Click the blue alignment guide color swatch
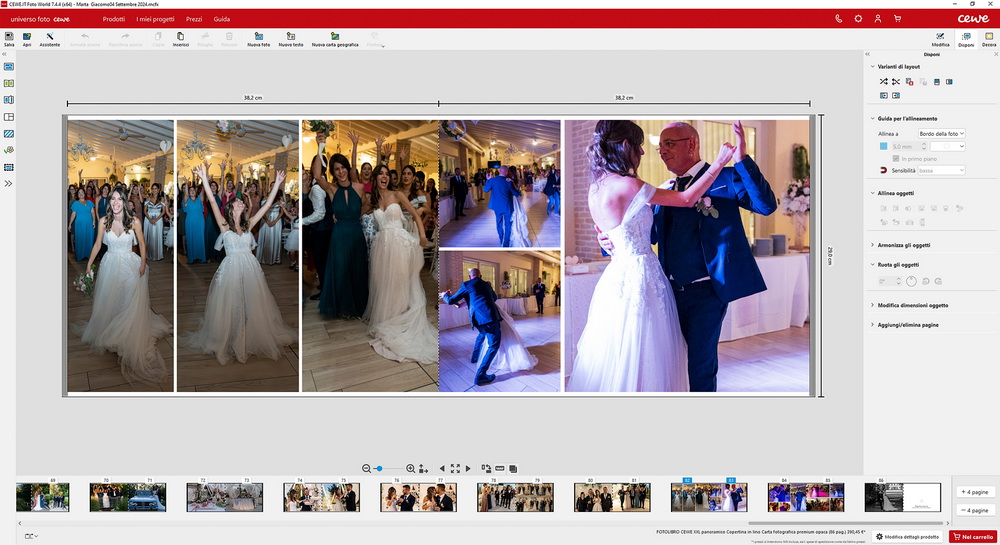 pos(883,146)
